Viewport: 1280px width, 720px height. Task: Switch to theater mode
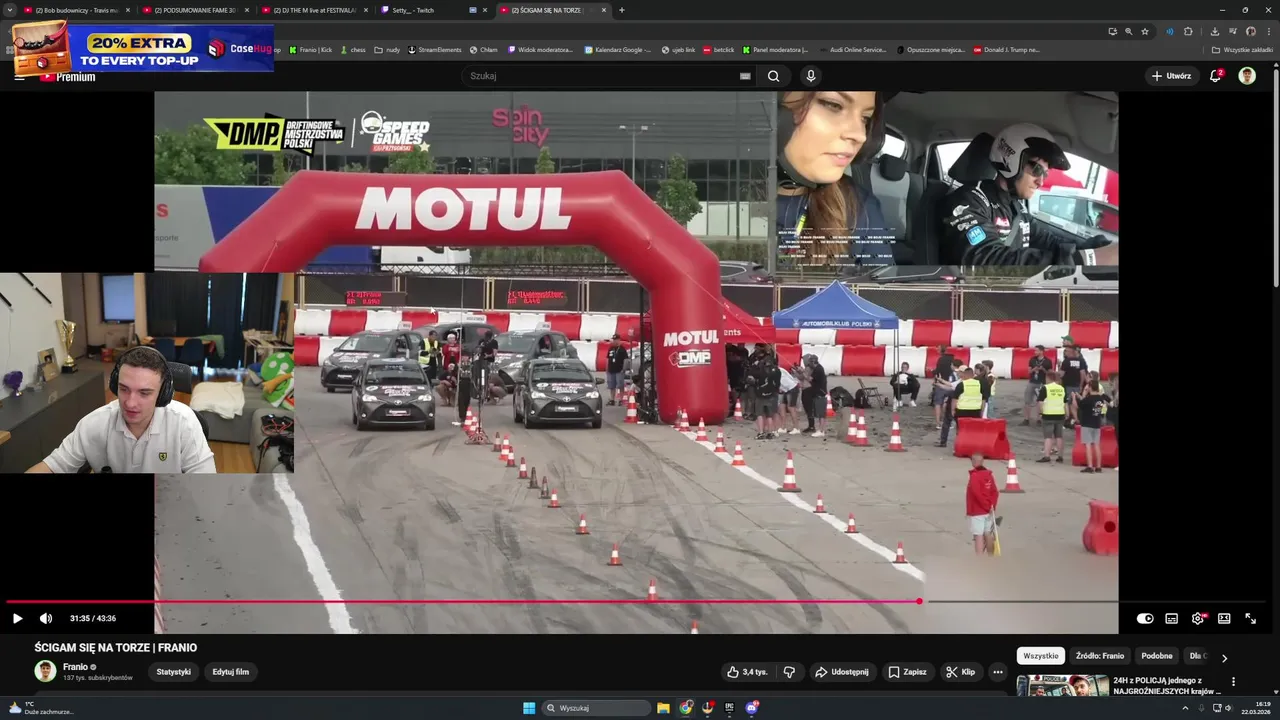click(x=1224, y=619)
